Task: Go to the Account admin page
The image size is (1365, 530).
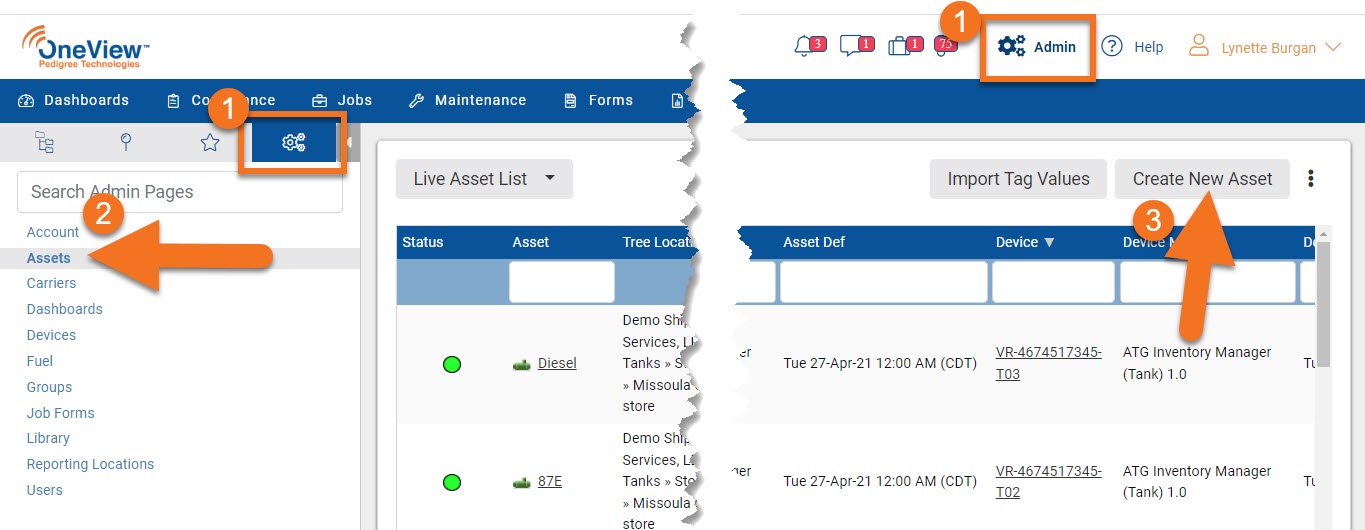Action: [53, 232]
